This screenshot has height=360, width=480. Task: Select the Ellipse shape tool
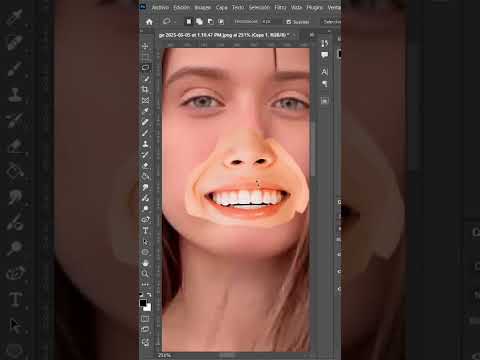[x=145, y=252]
